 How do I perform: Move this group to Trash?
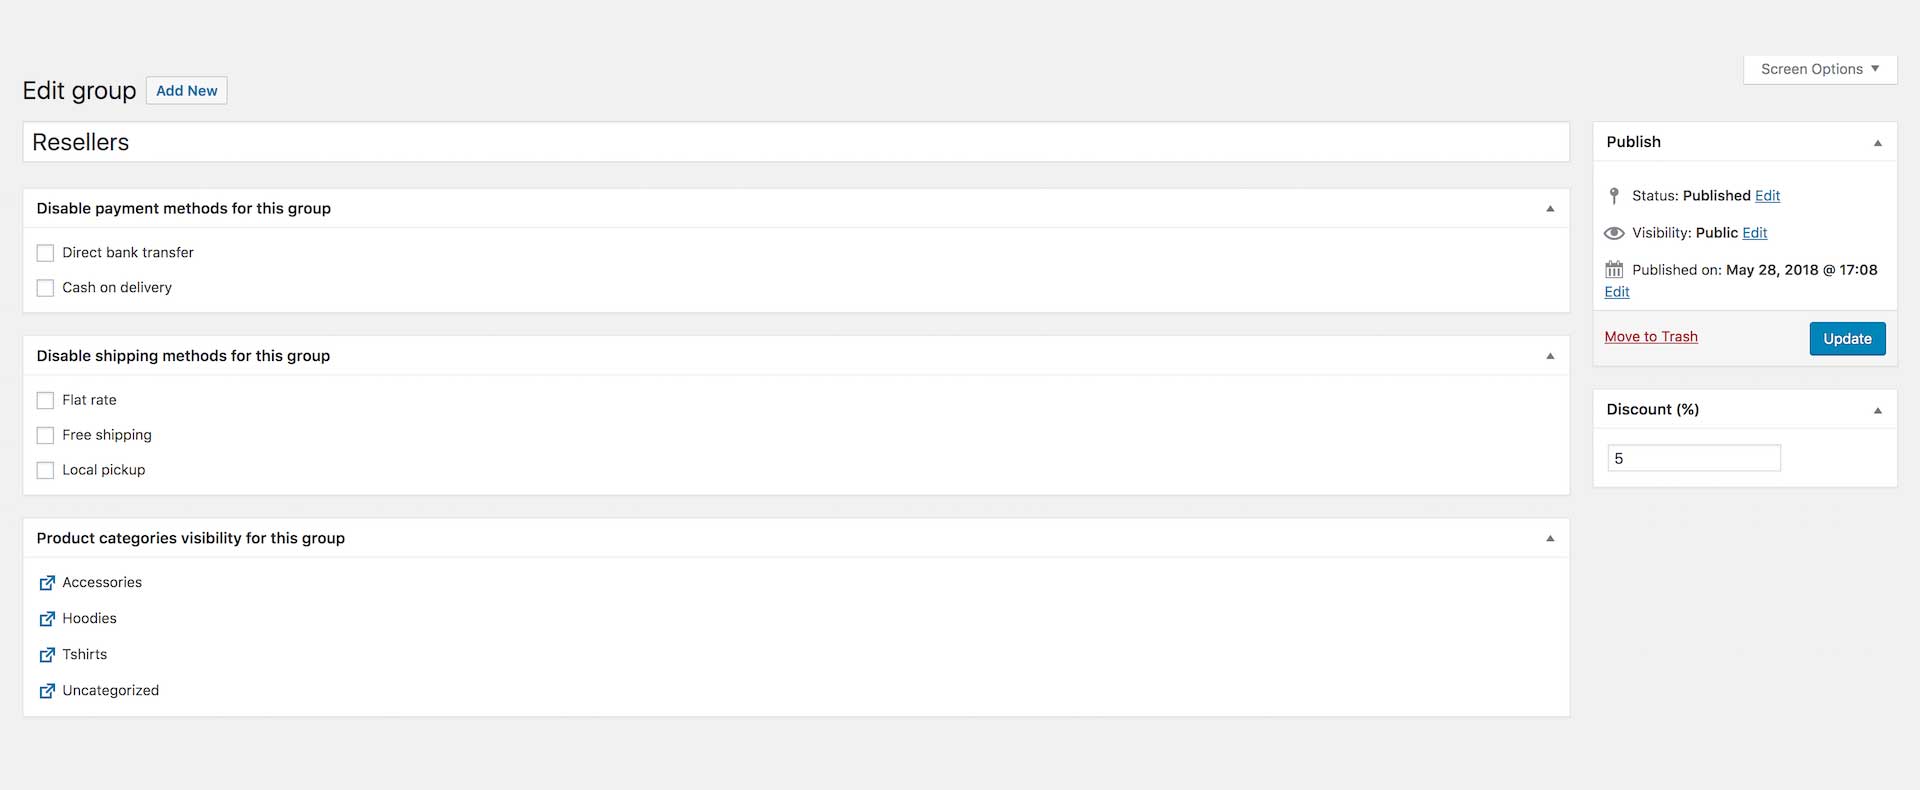[x=1650, y=336]
